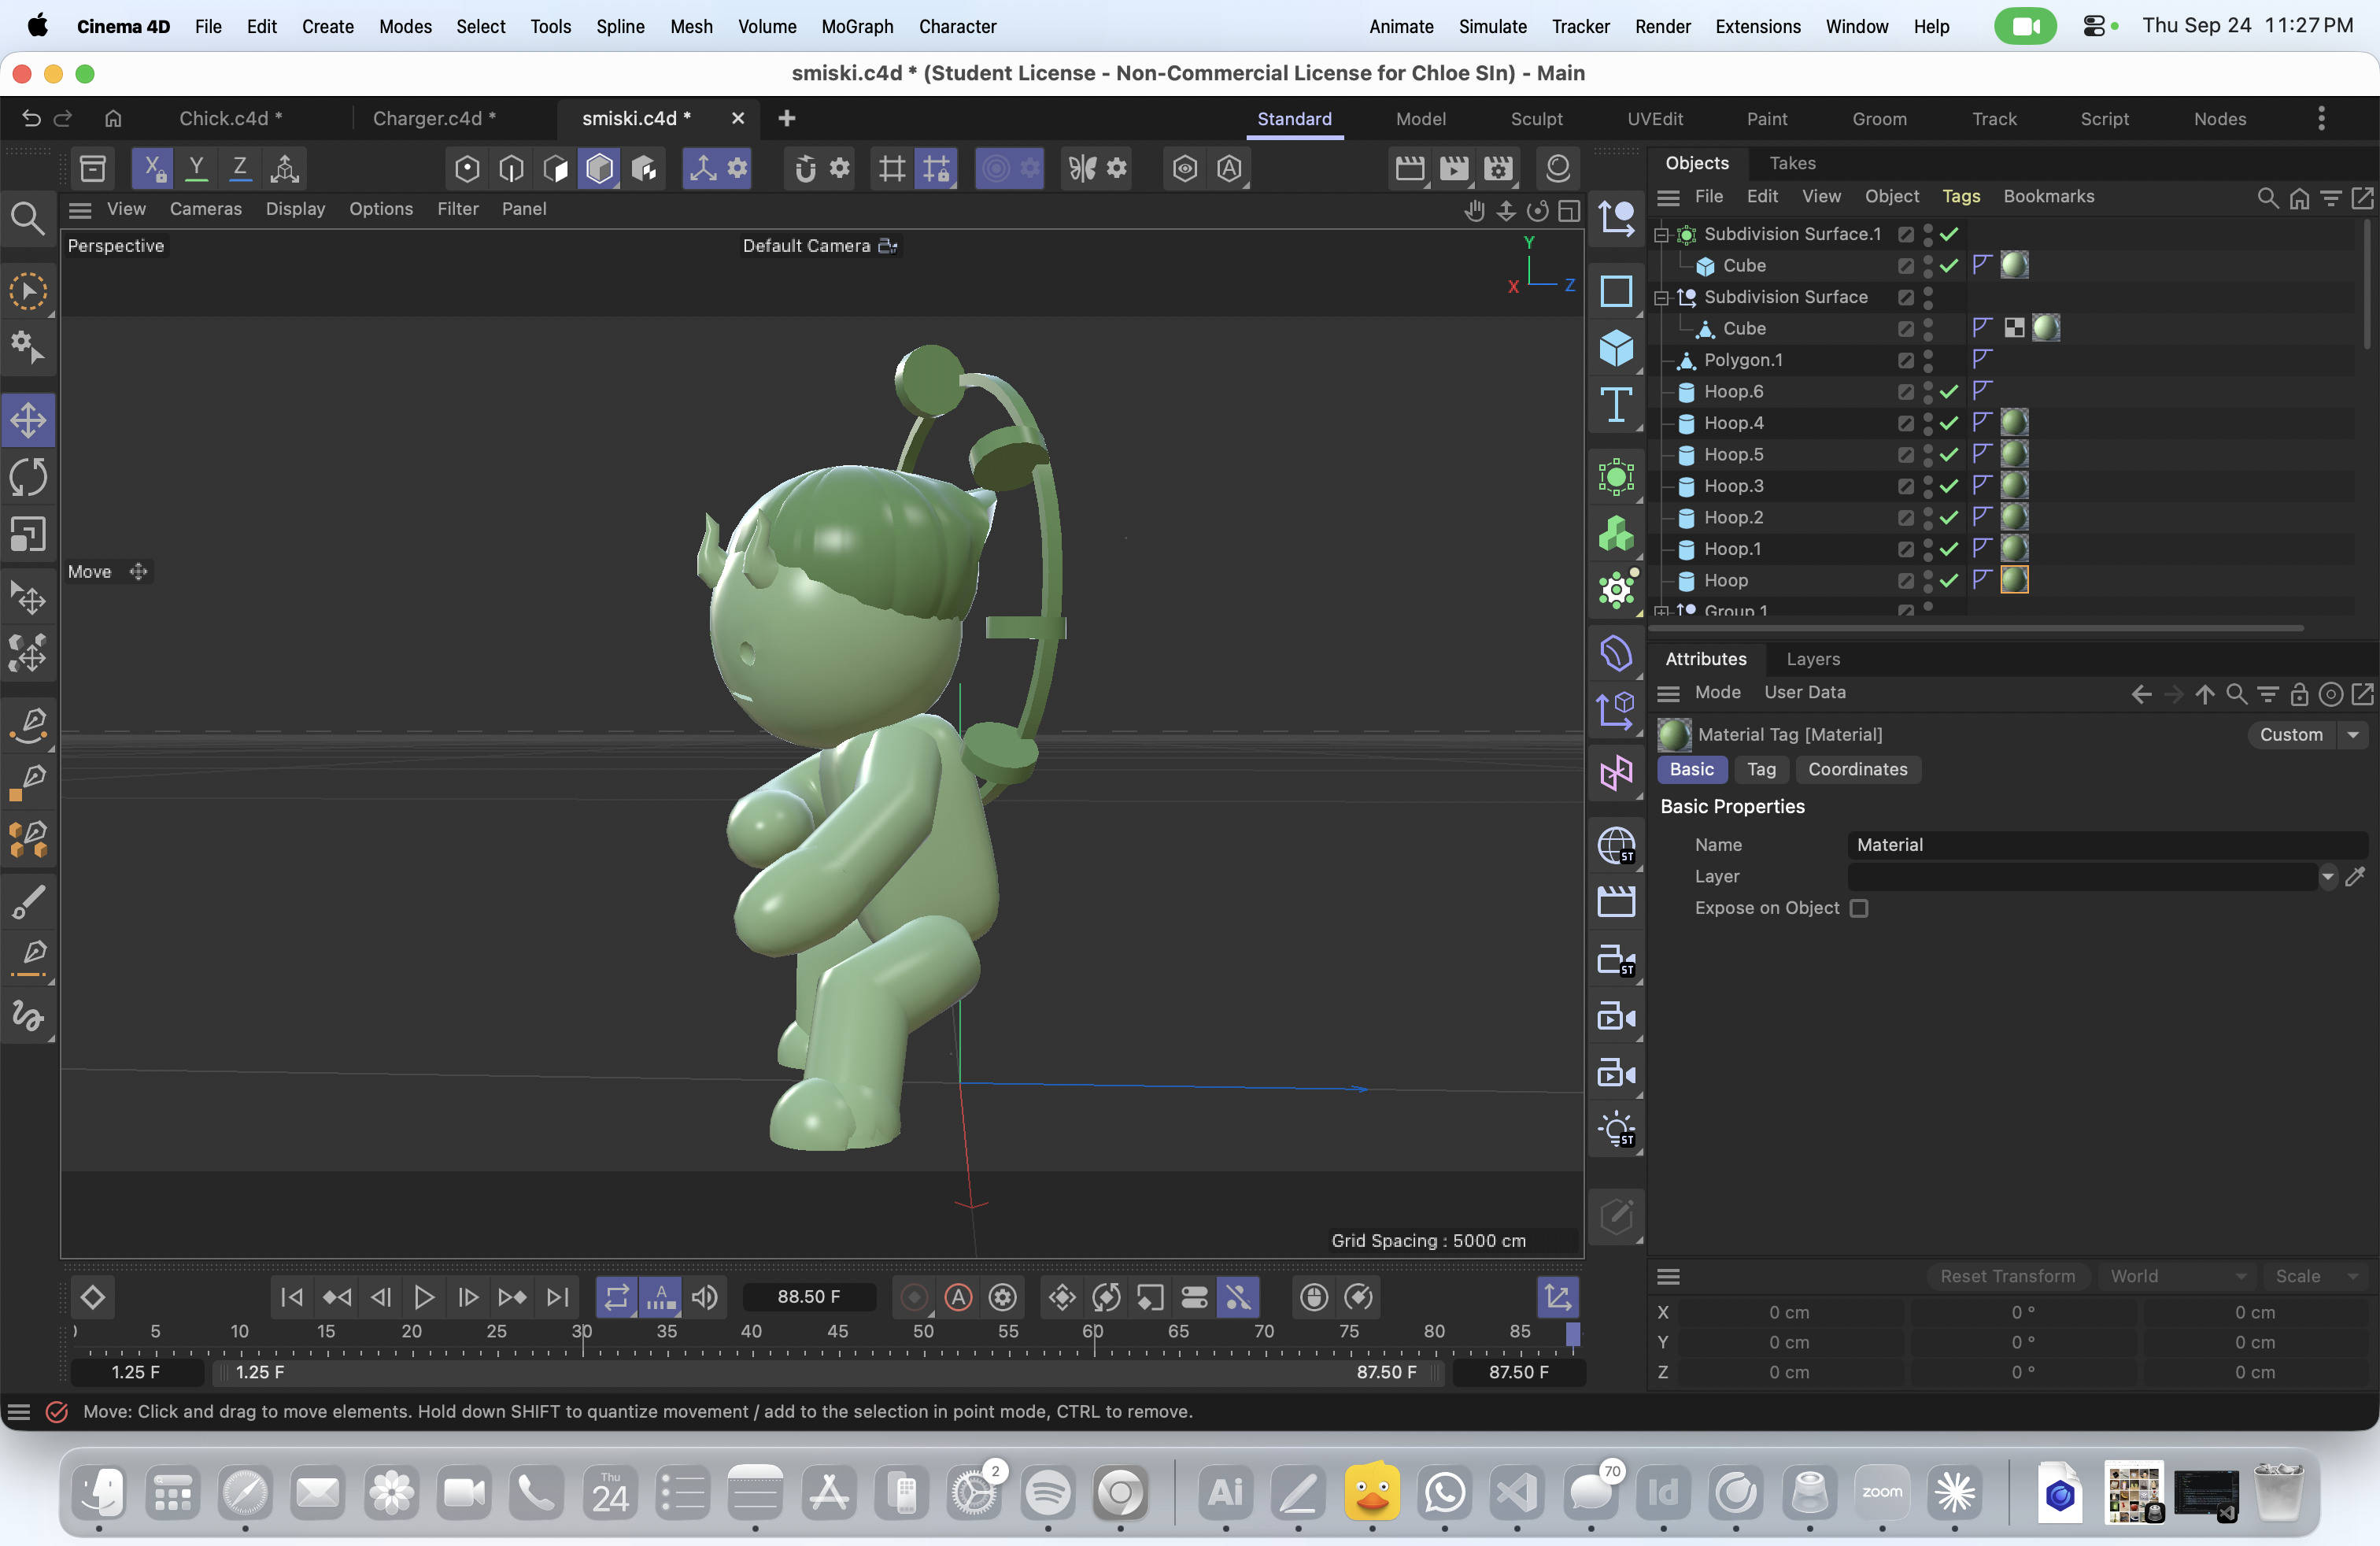This screenshot has width=2380, height=1546.
Task: Open the layout options three-dot menu
Action: tap(2321, 119)
